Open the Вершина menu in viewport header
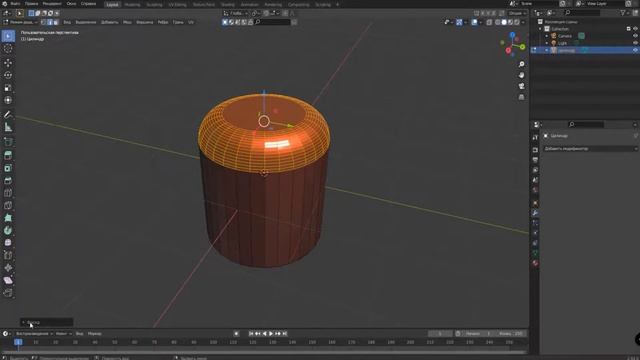The width and height of the screenshot is (640, 360). [x=144, y=22]
